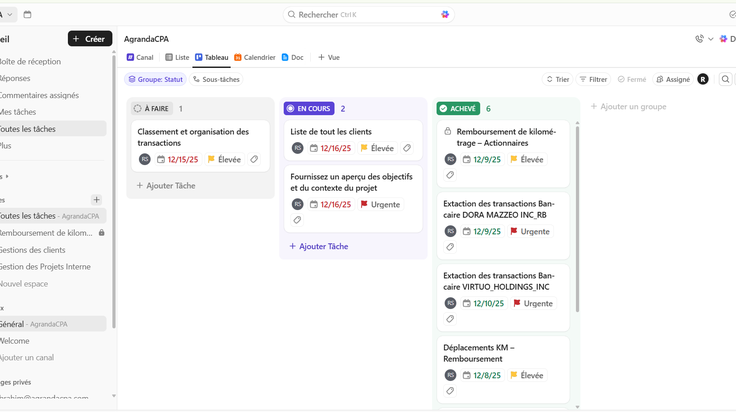Switch to the Liste view tab
736x412 pixels.
[x=177, y=57]
